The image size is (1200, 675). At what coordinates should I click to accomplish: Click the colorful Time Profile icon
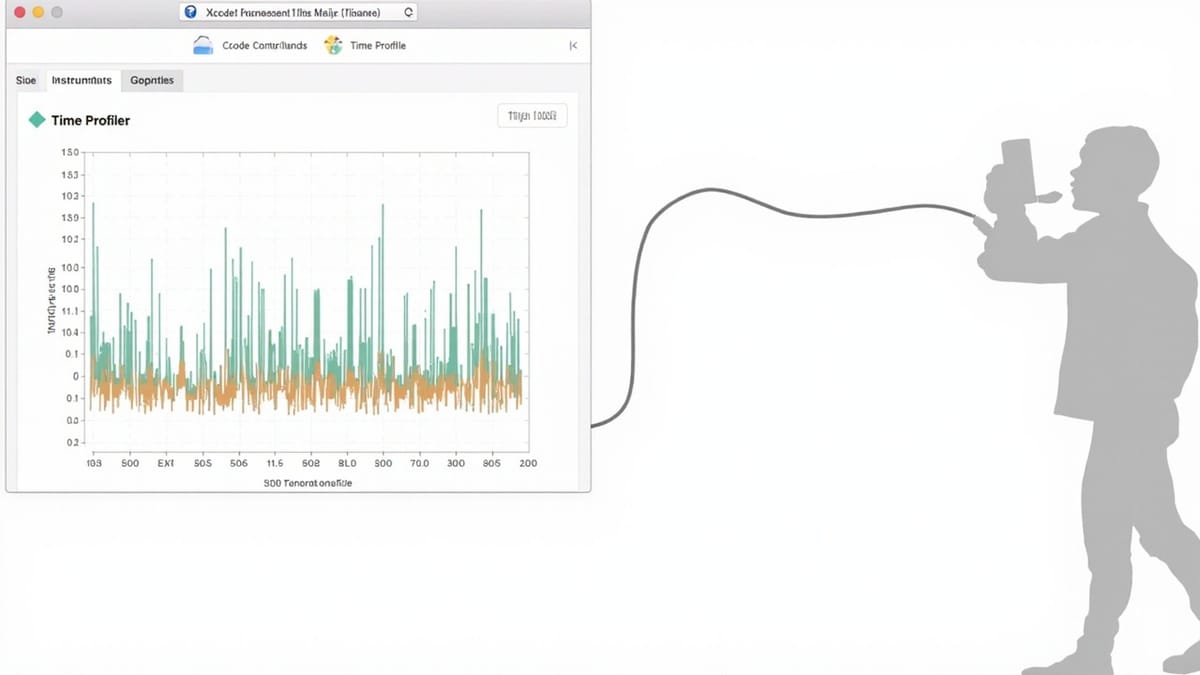333,45
